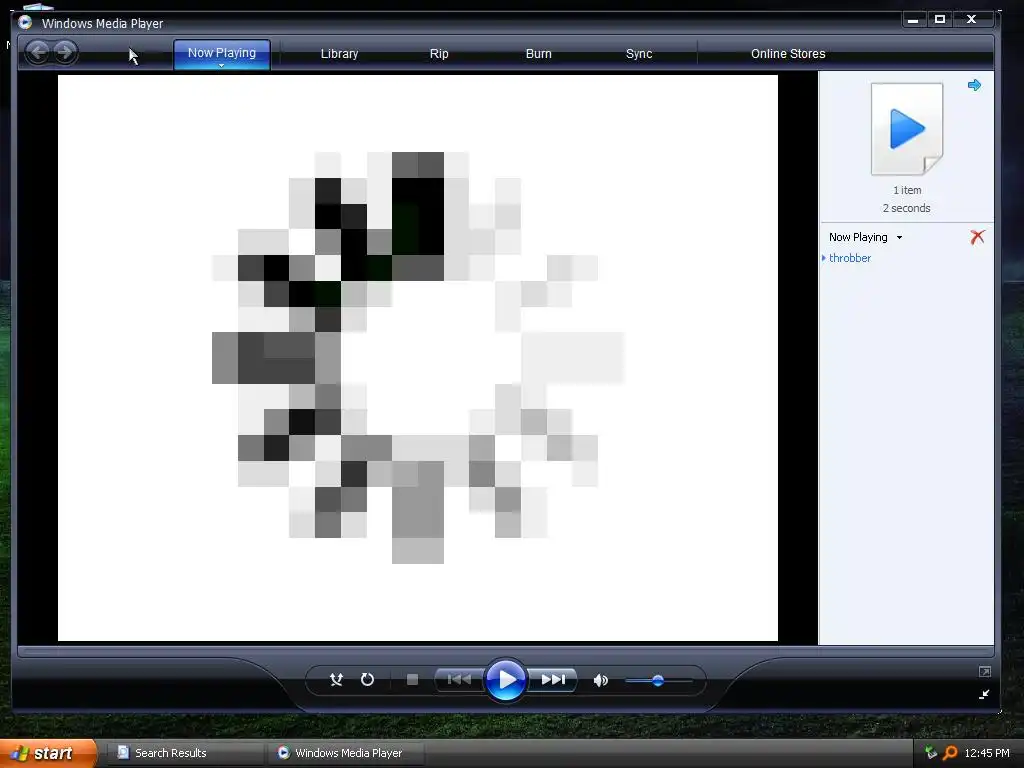1024x768 pixels.
Task: Expand the Now Playing tab arrow
Action: click(221, 65)
